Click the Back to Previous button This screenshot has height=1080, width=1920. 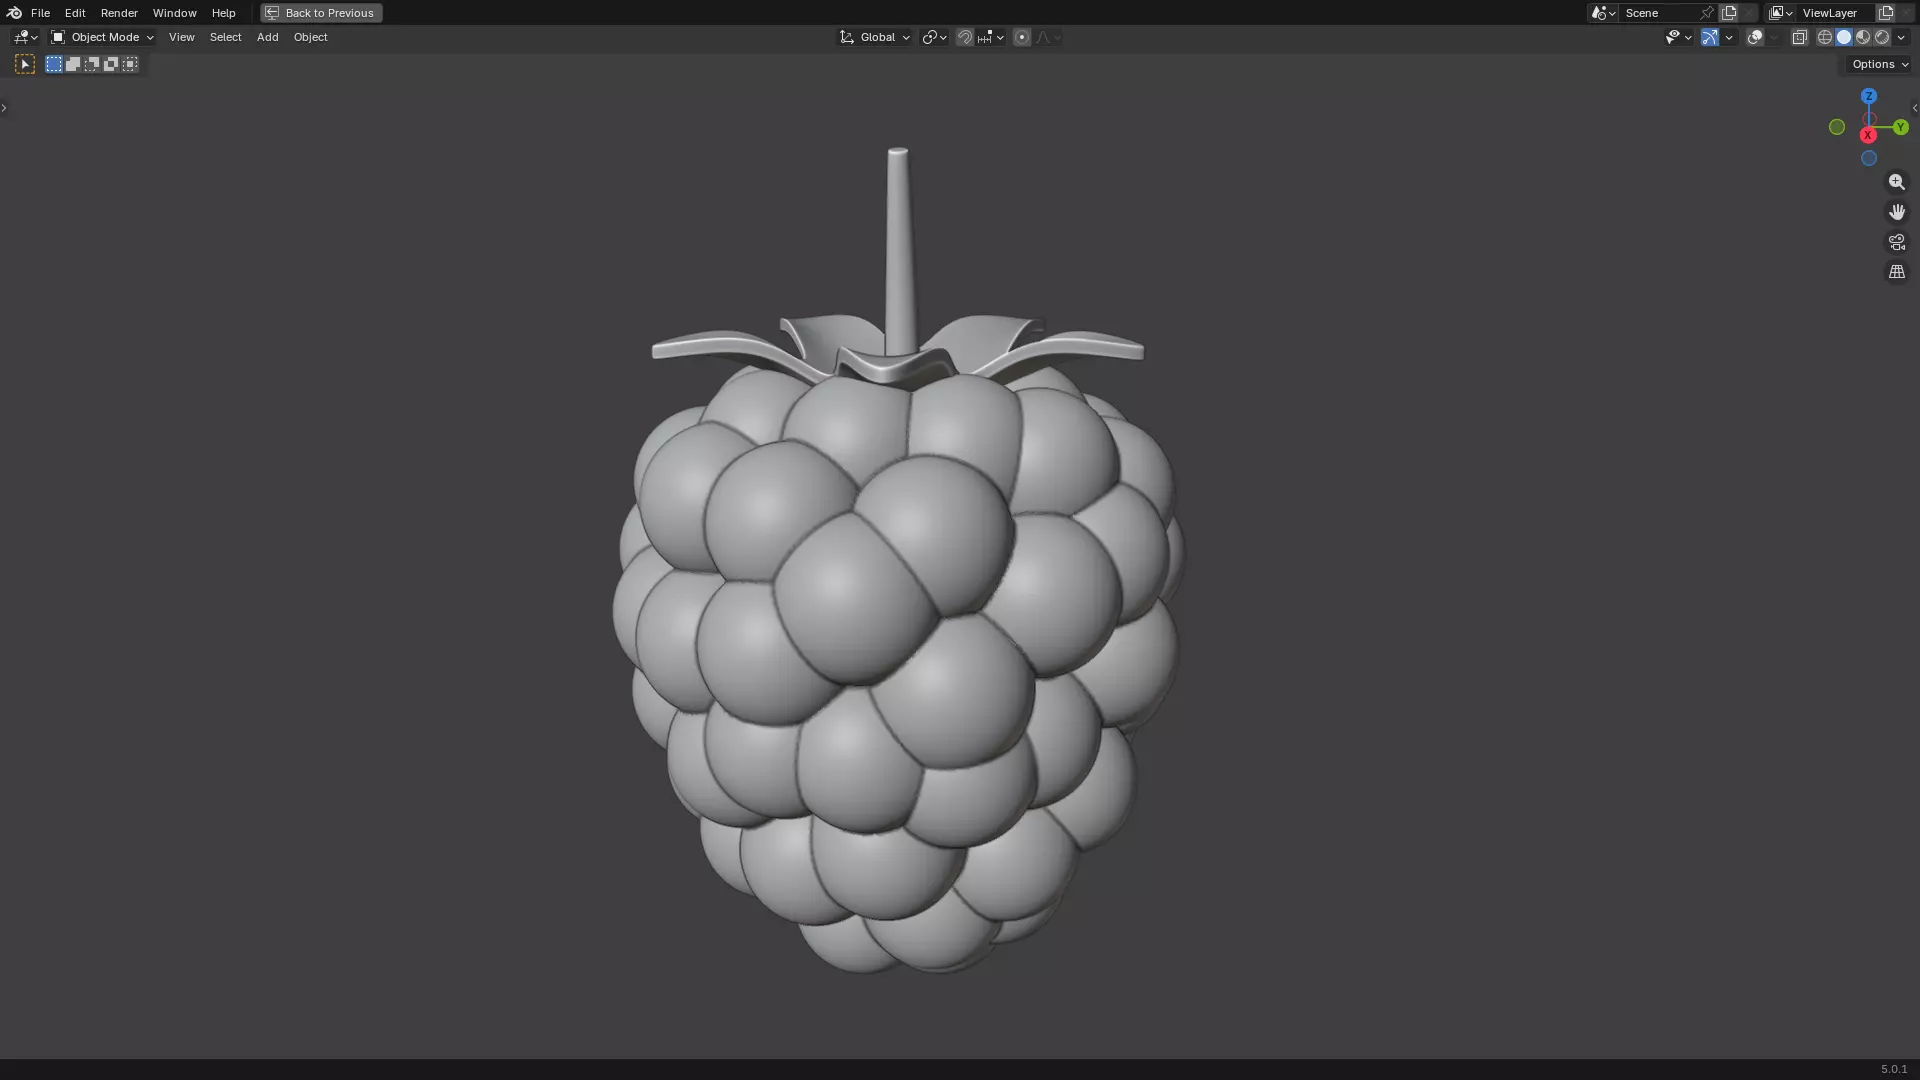321,13
